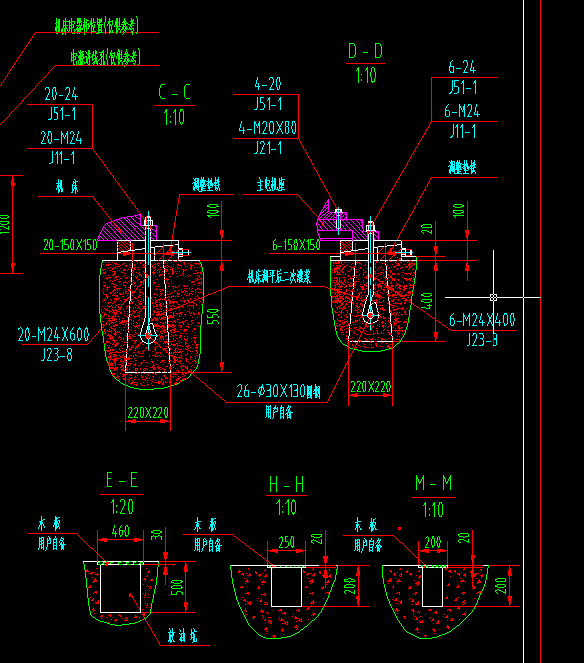
Task: Click the '550' vertical dimension
Action: 215,316
